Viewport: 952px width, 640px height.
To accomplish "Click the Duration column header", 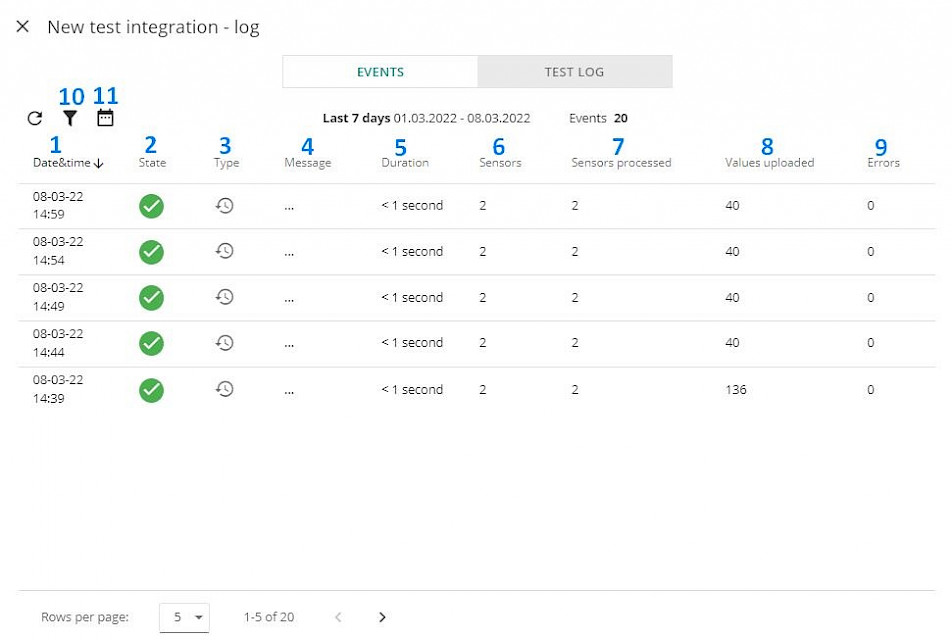I will [x=405, y=163].
